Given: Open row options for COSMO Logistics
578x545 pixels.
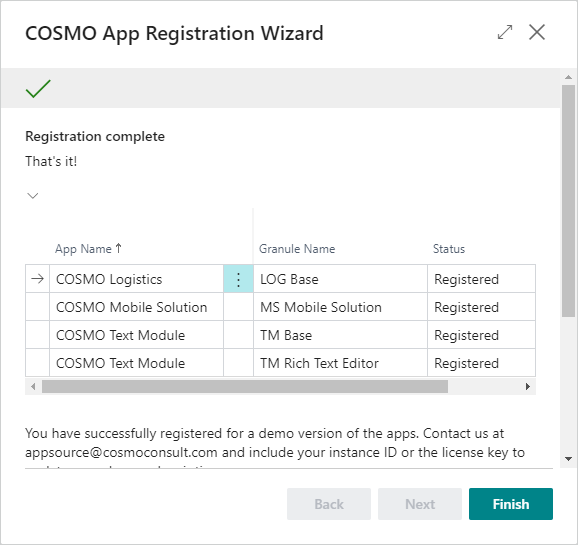Looking at the screenshot, I should pyautogui.click(x=238, y=279).
